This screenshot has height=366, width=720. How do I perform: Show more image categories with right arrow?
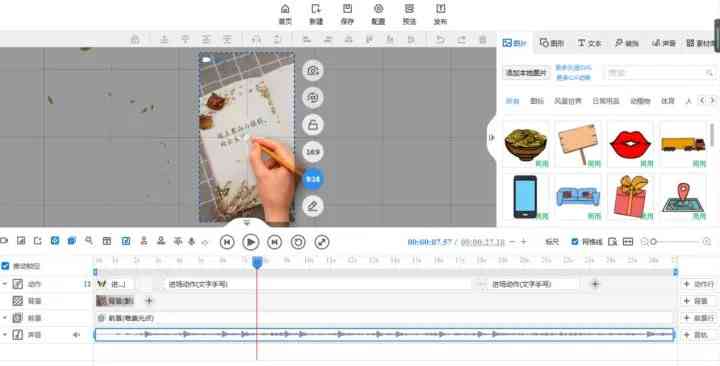712,101
